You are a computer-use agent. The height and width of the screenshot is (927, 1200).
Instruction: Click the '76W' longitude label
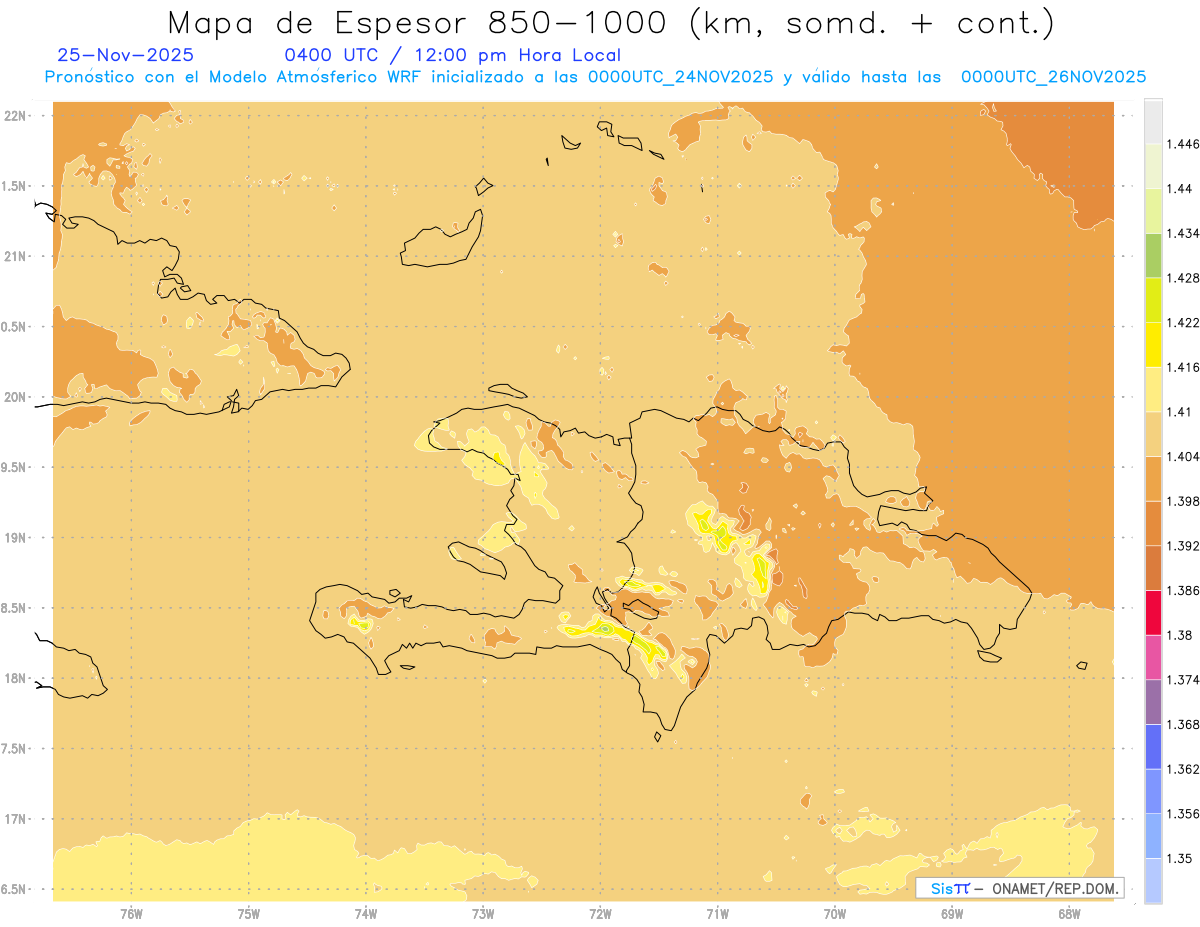point(131,914)
